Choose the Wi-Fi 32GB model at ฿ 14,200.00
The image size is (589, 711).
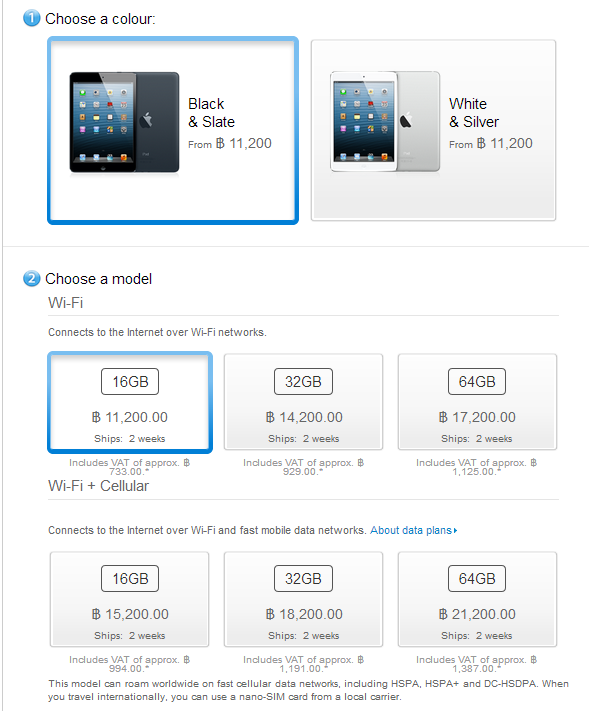303,402
